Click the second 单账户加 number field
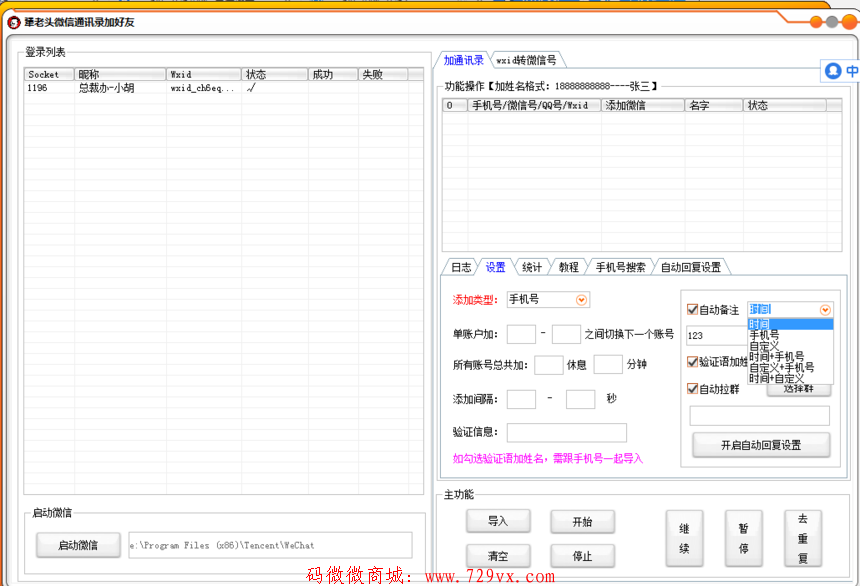 (566, 334)
